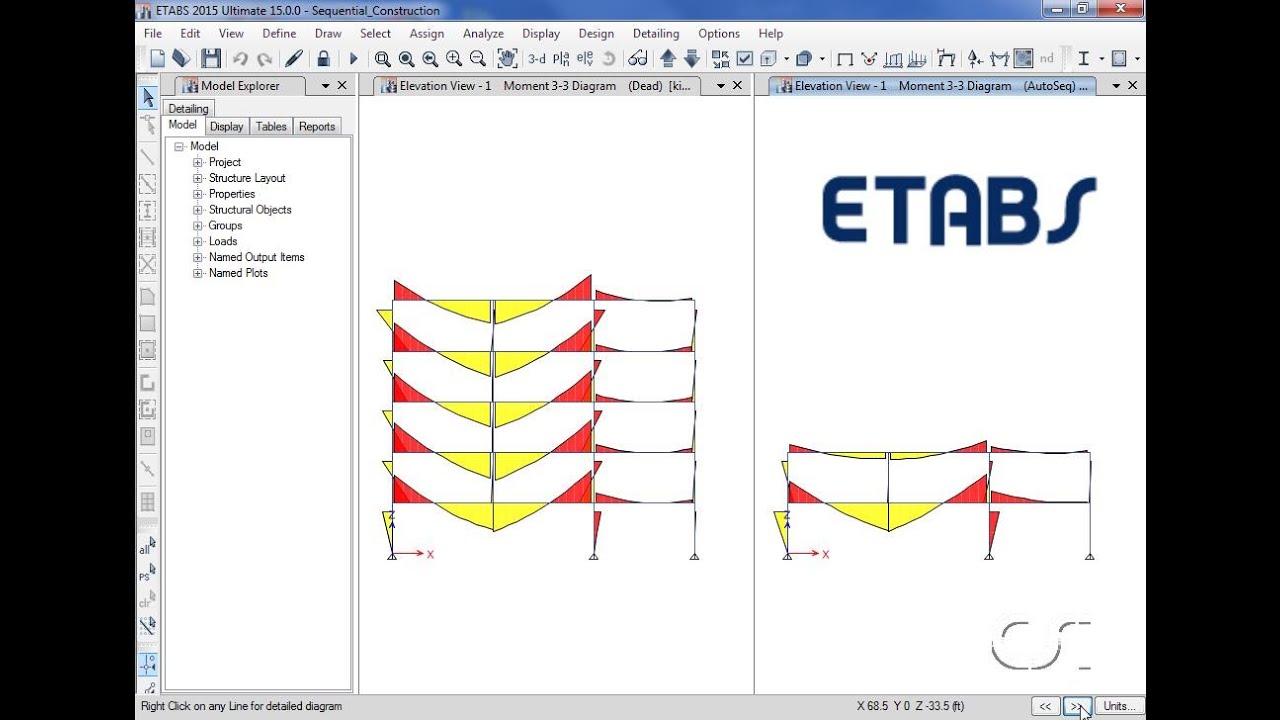Viewport: 1280px width, 720px height.
Task: Select the pointer Select Object tool
Action: point(147,98)
